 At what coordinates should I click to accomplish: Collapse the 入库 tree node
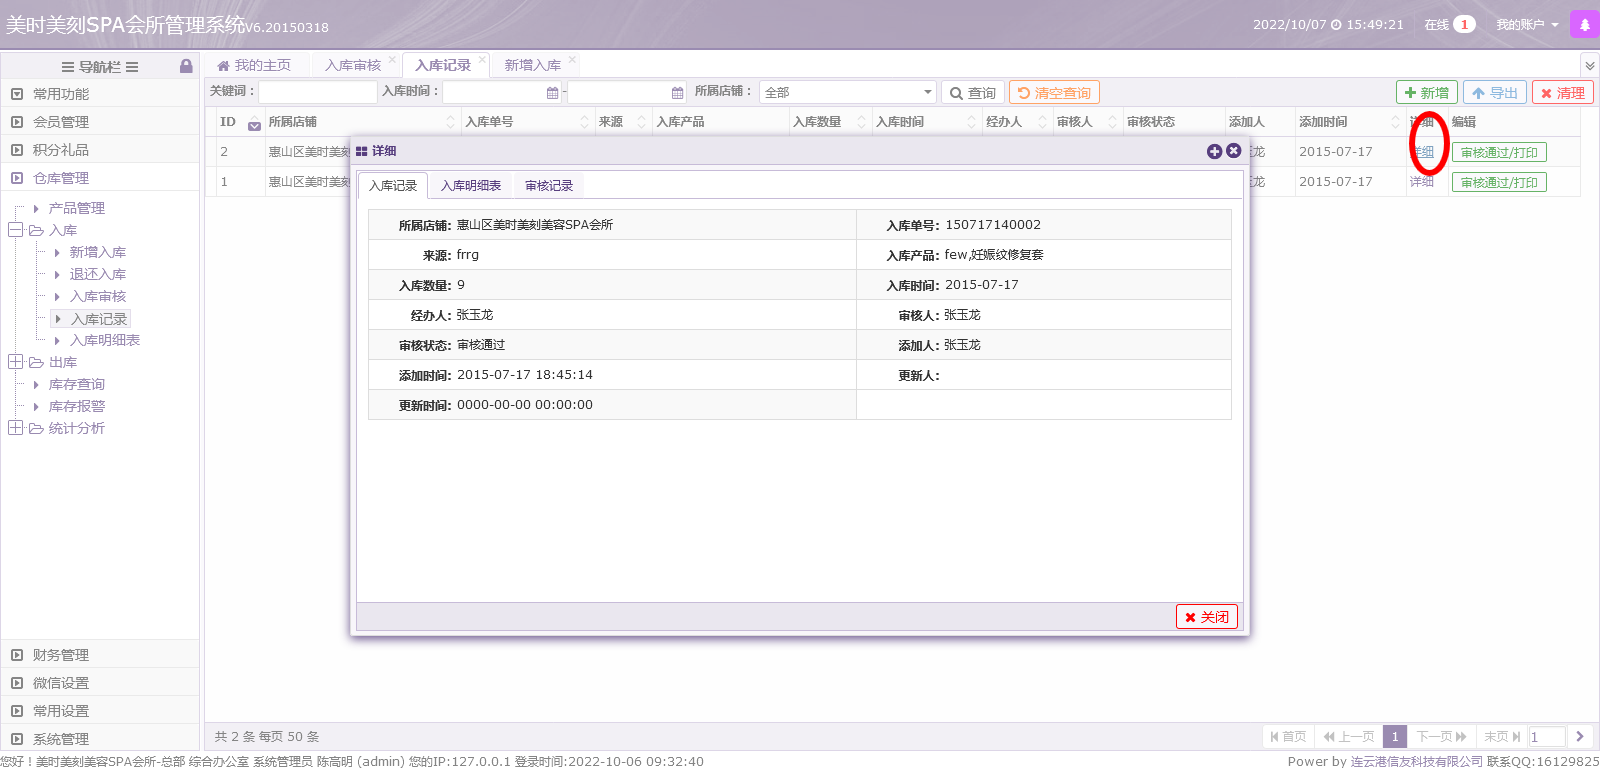coord(15,230)
